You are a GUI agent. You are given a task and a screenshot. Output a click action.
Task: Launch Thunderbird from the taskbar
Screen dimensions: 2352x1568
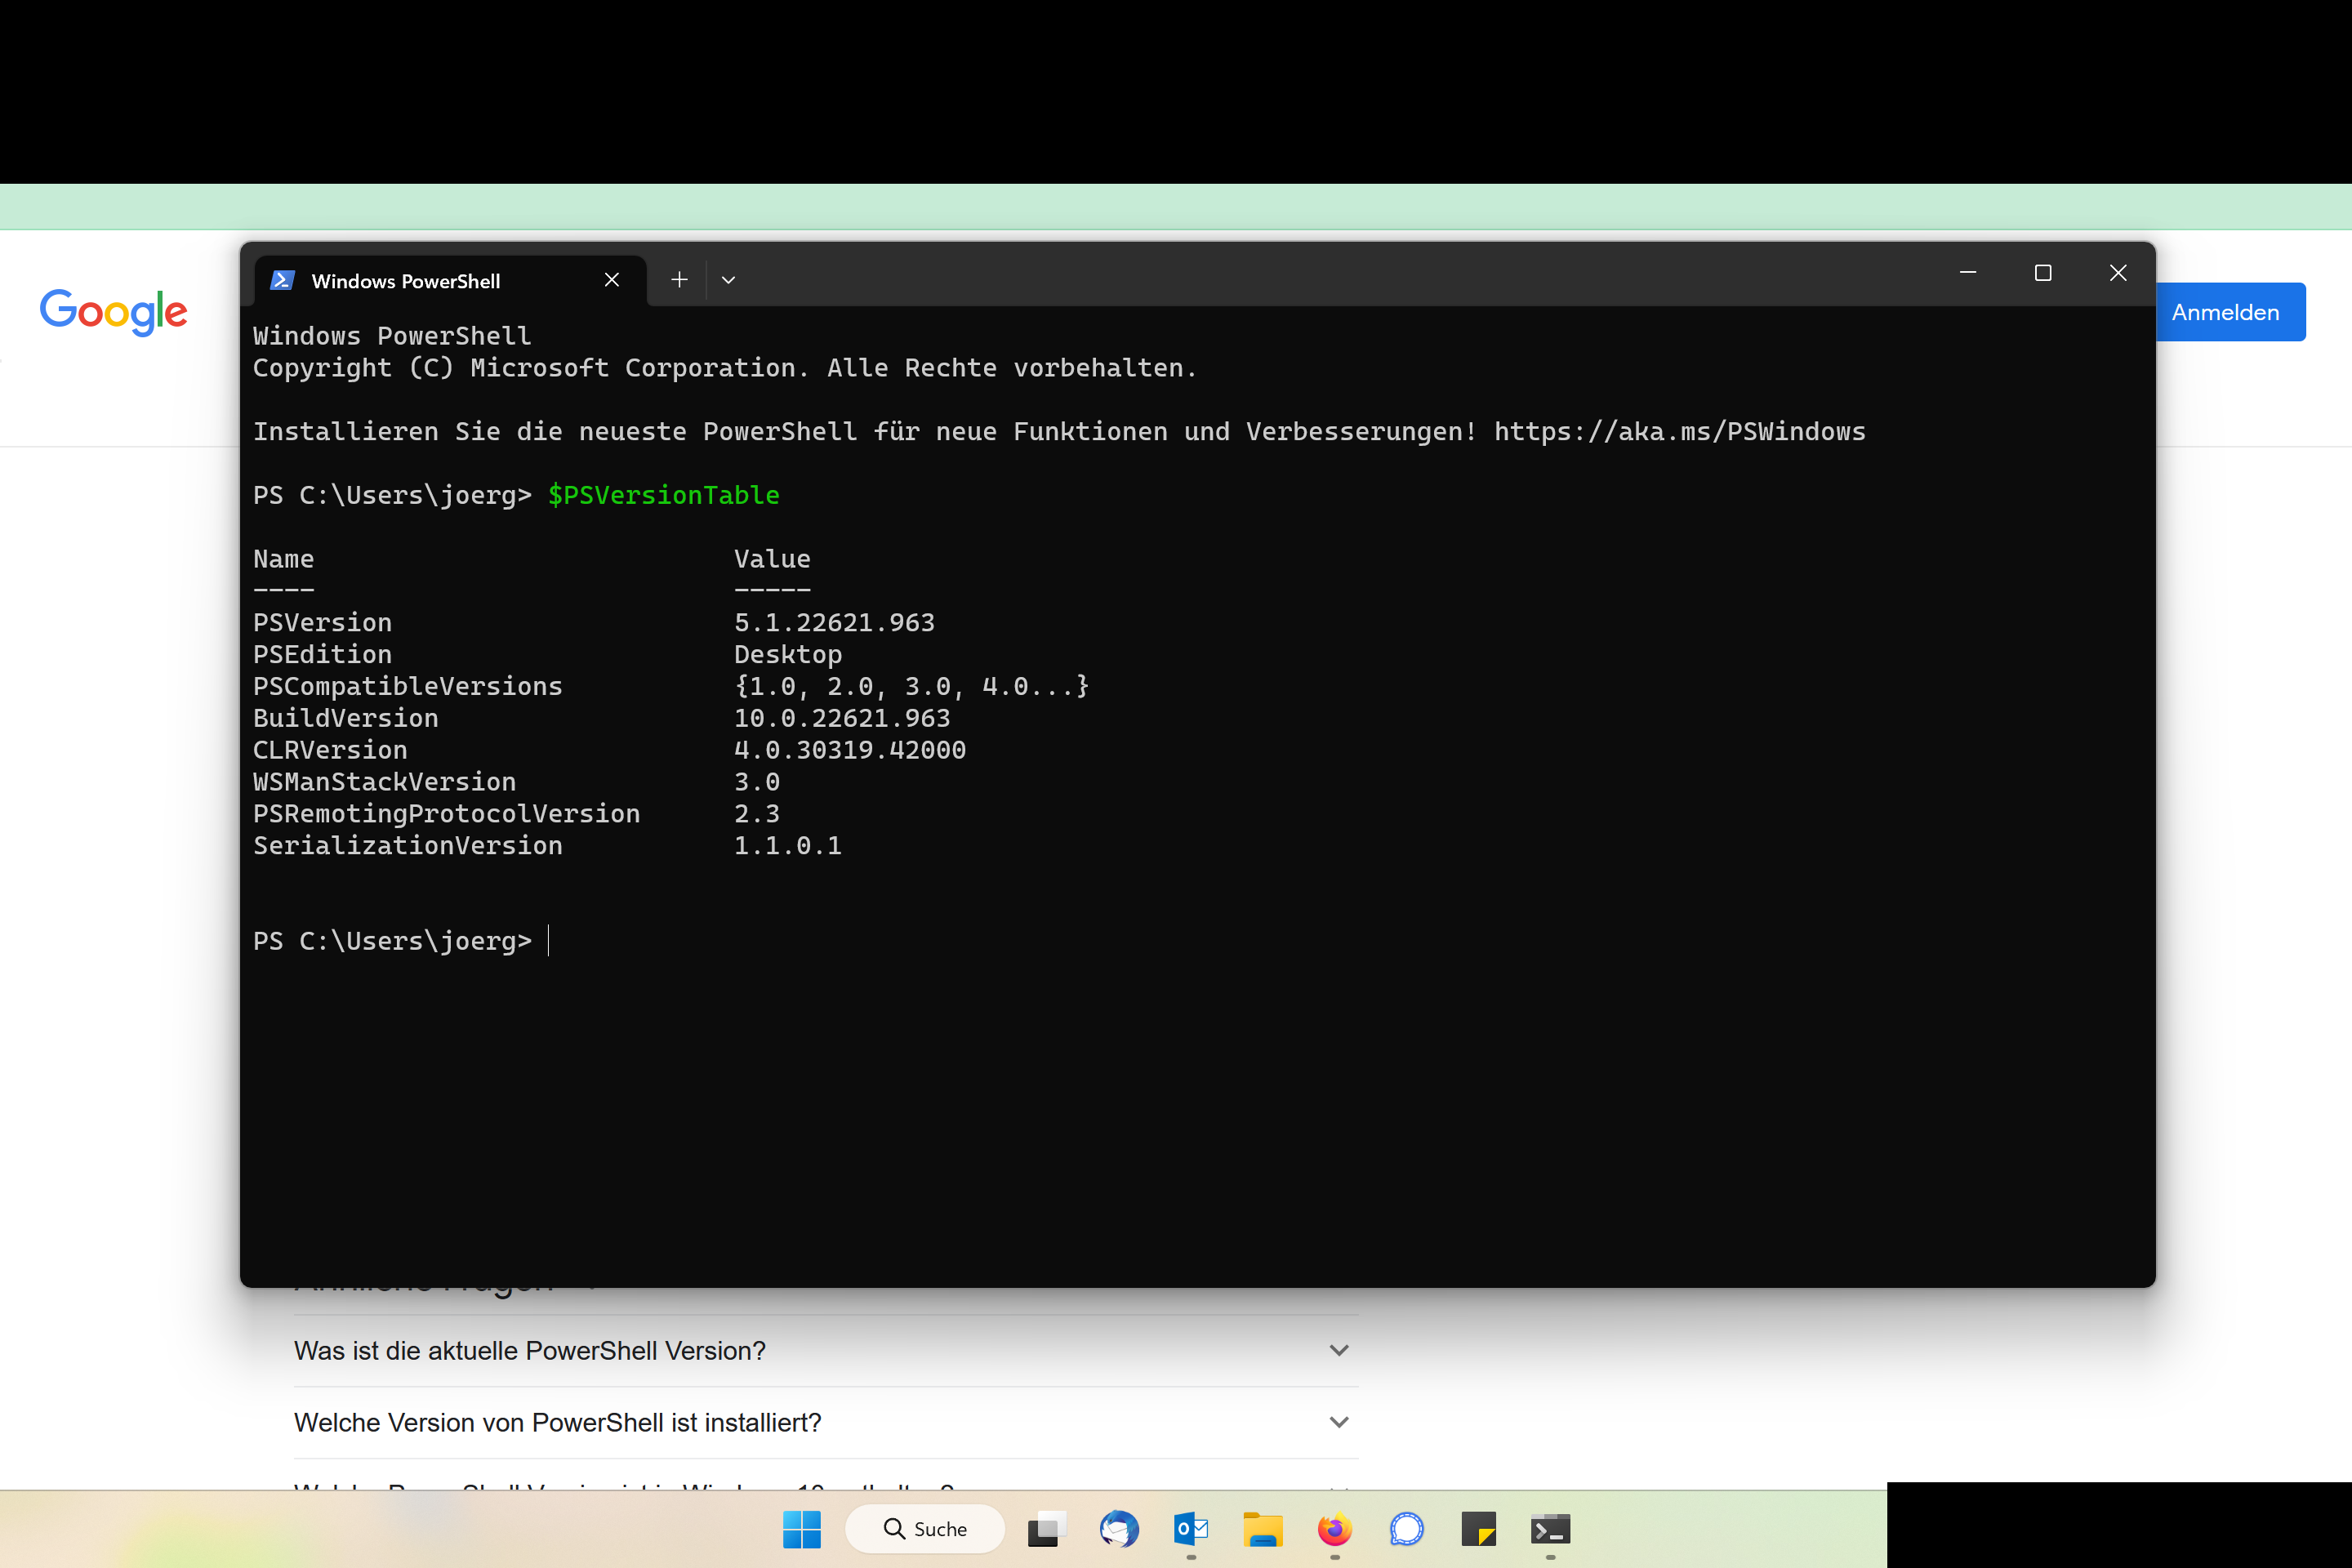[x=1119, y=1529]
